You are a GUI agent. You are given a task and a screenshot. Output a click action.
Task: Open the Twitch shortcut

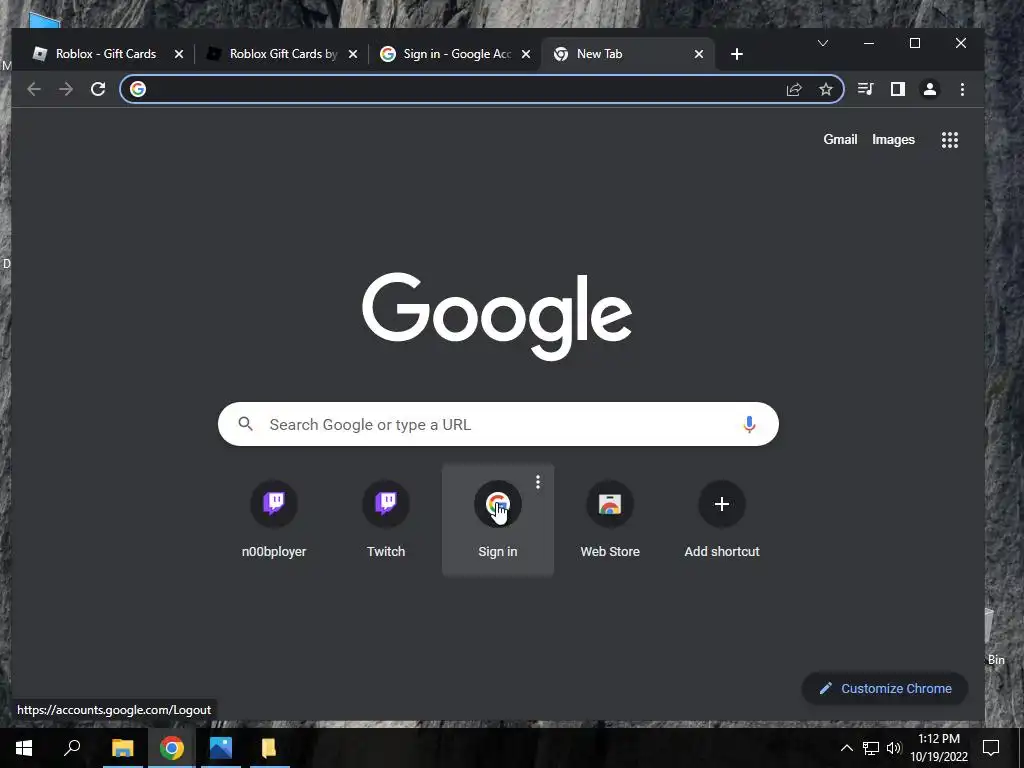tap(386, 520)
